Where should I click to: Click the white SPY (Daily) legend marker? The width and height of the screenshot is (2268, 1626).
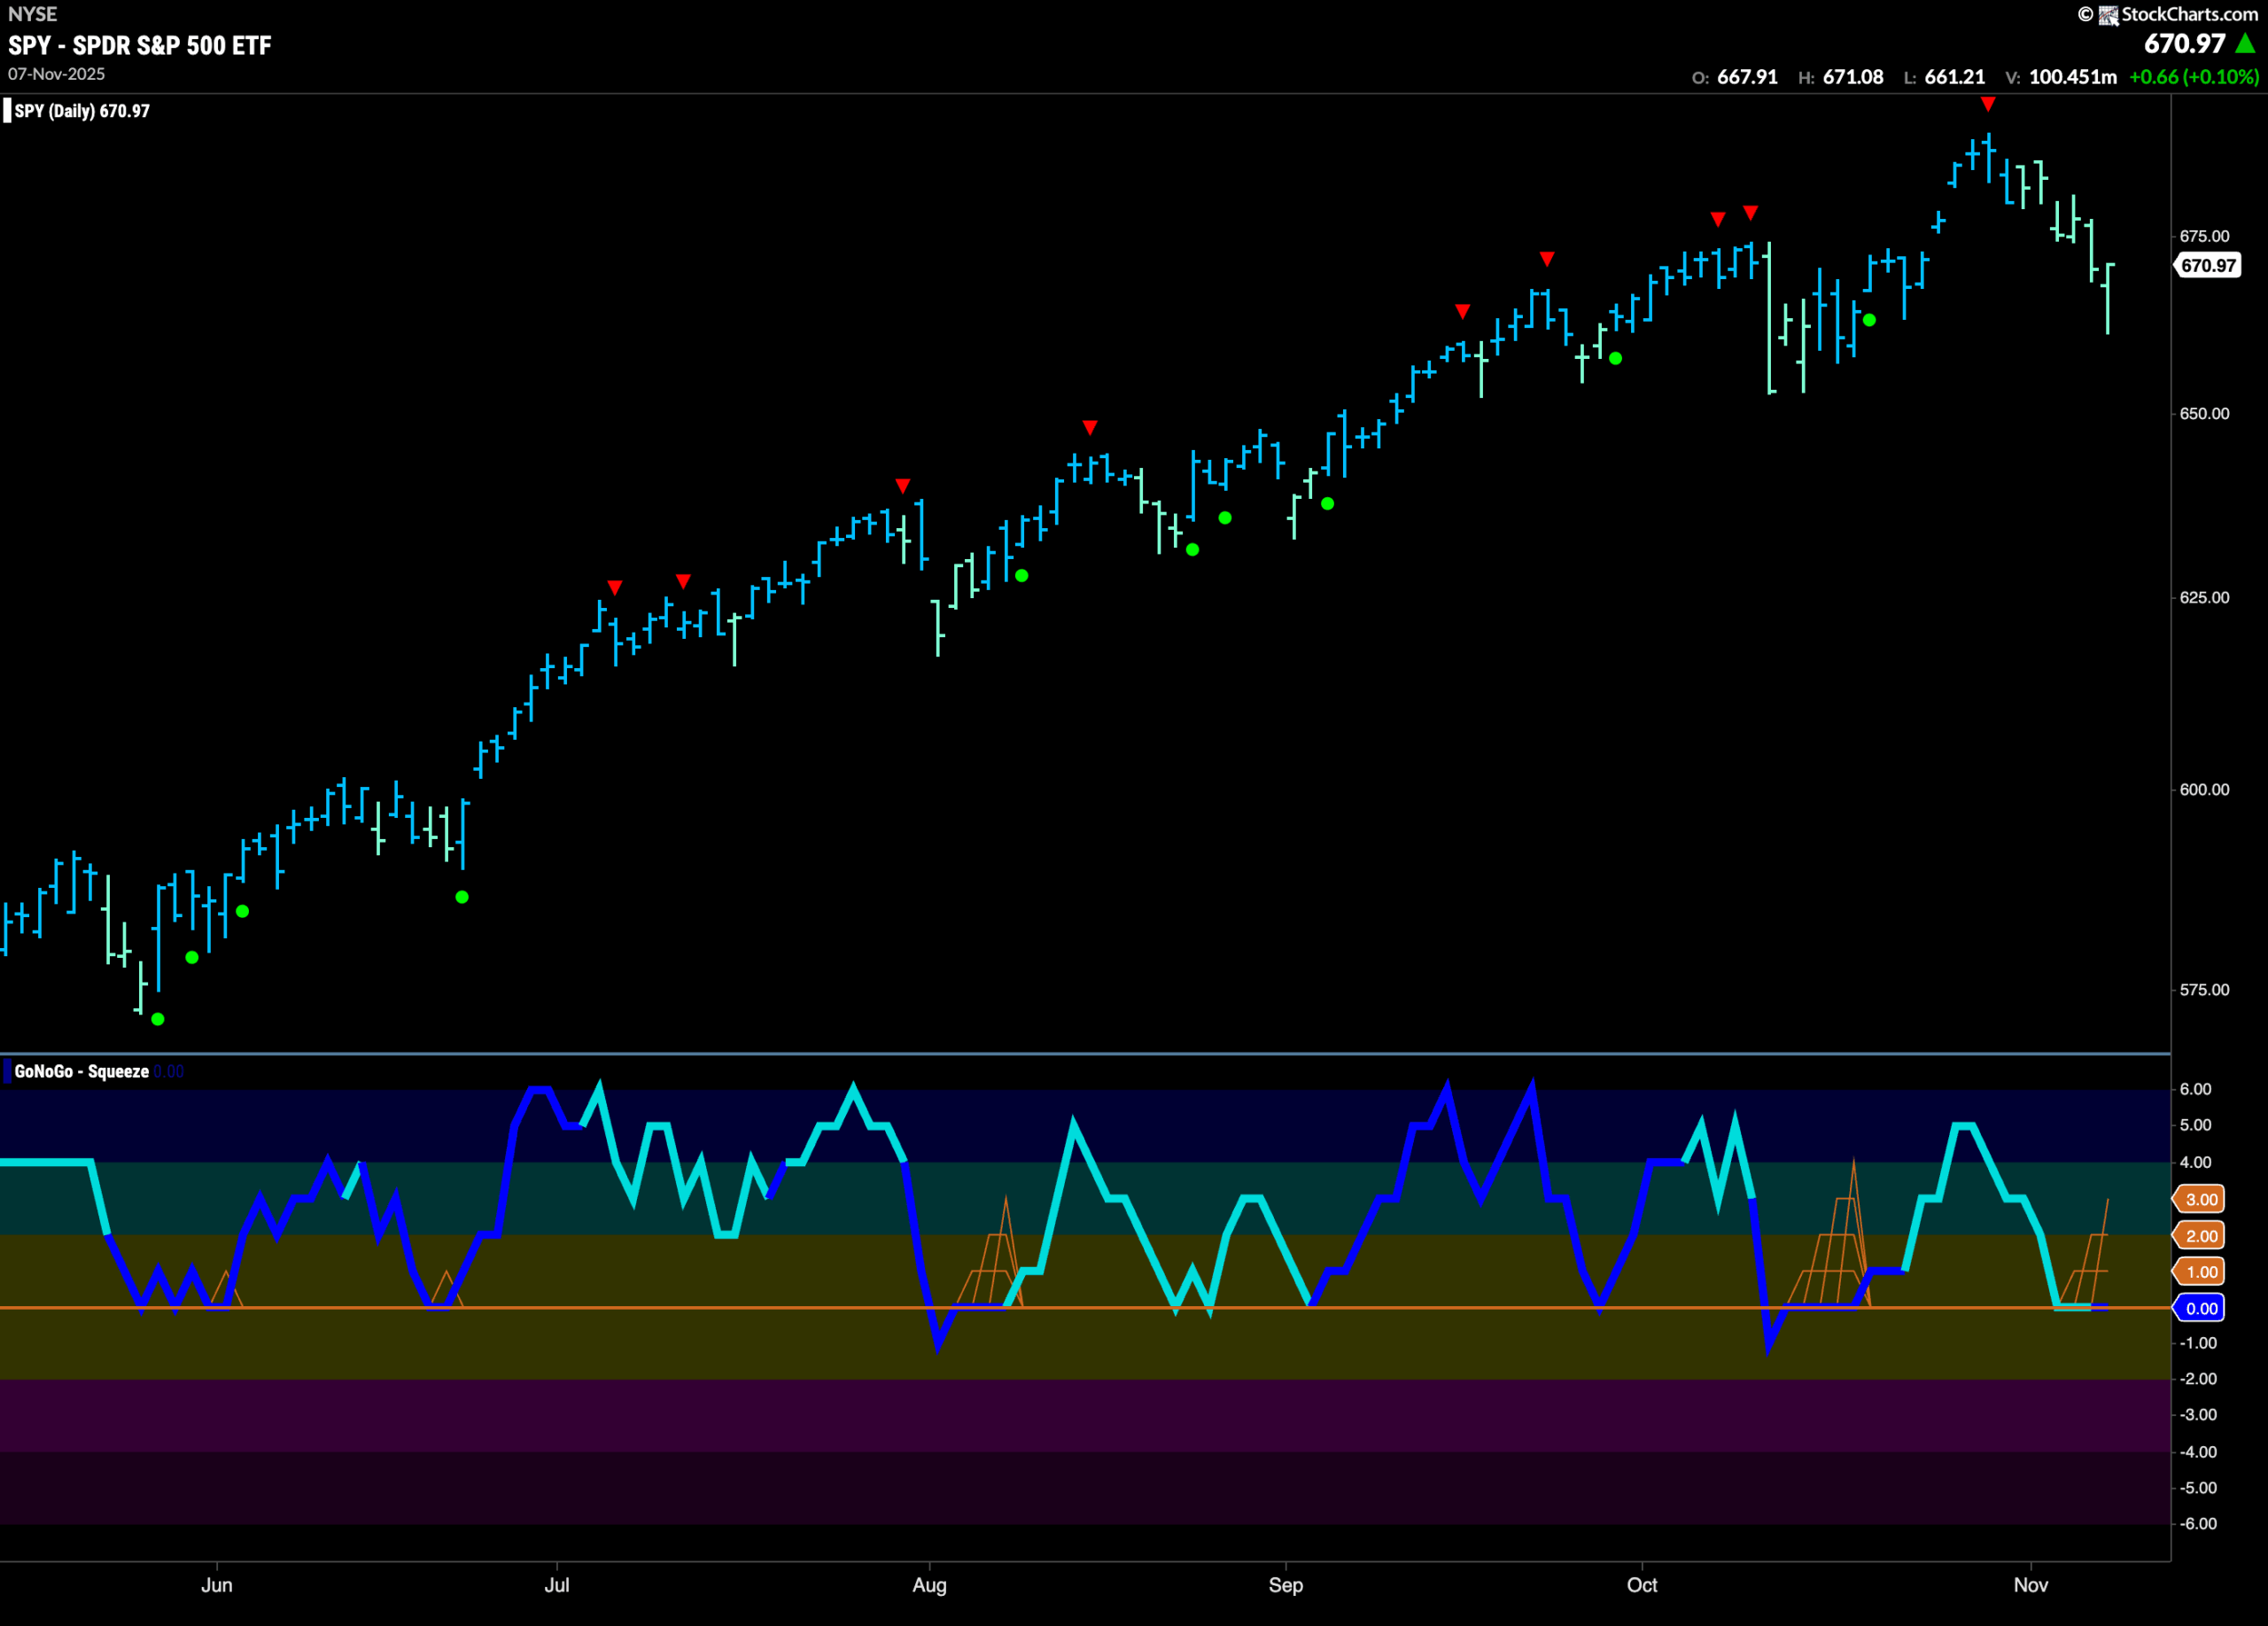[x=7, y=111]
